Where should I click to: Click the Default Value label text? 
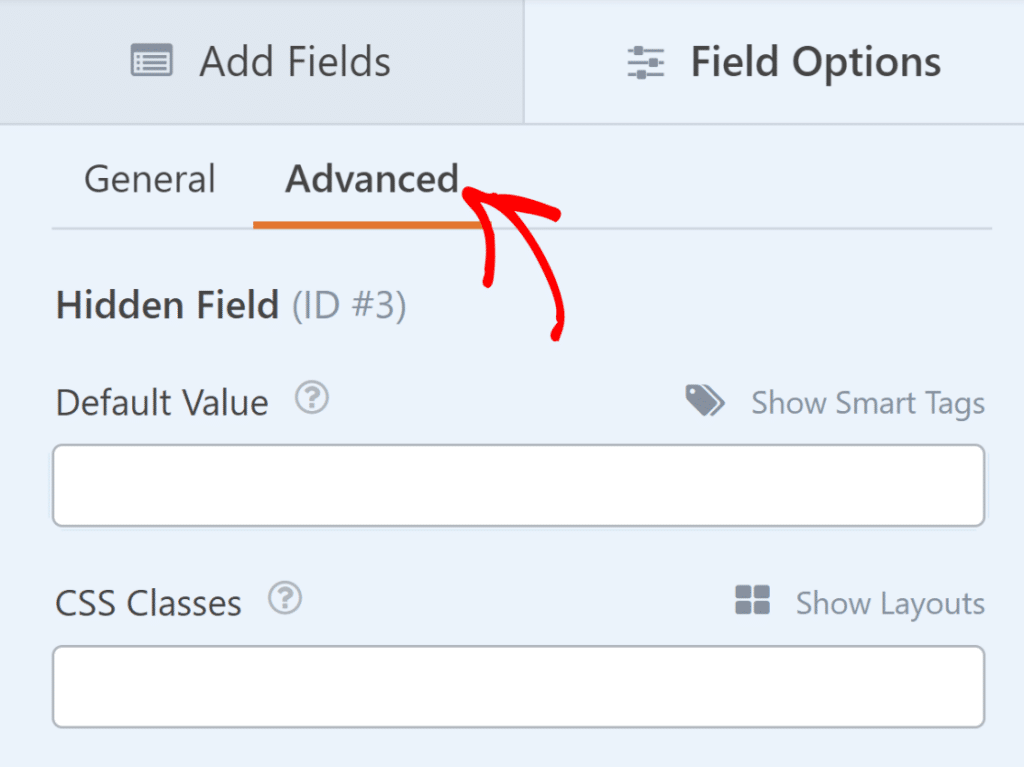[161, 402]
